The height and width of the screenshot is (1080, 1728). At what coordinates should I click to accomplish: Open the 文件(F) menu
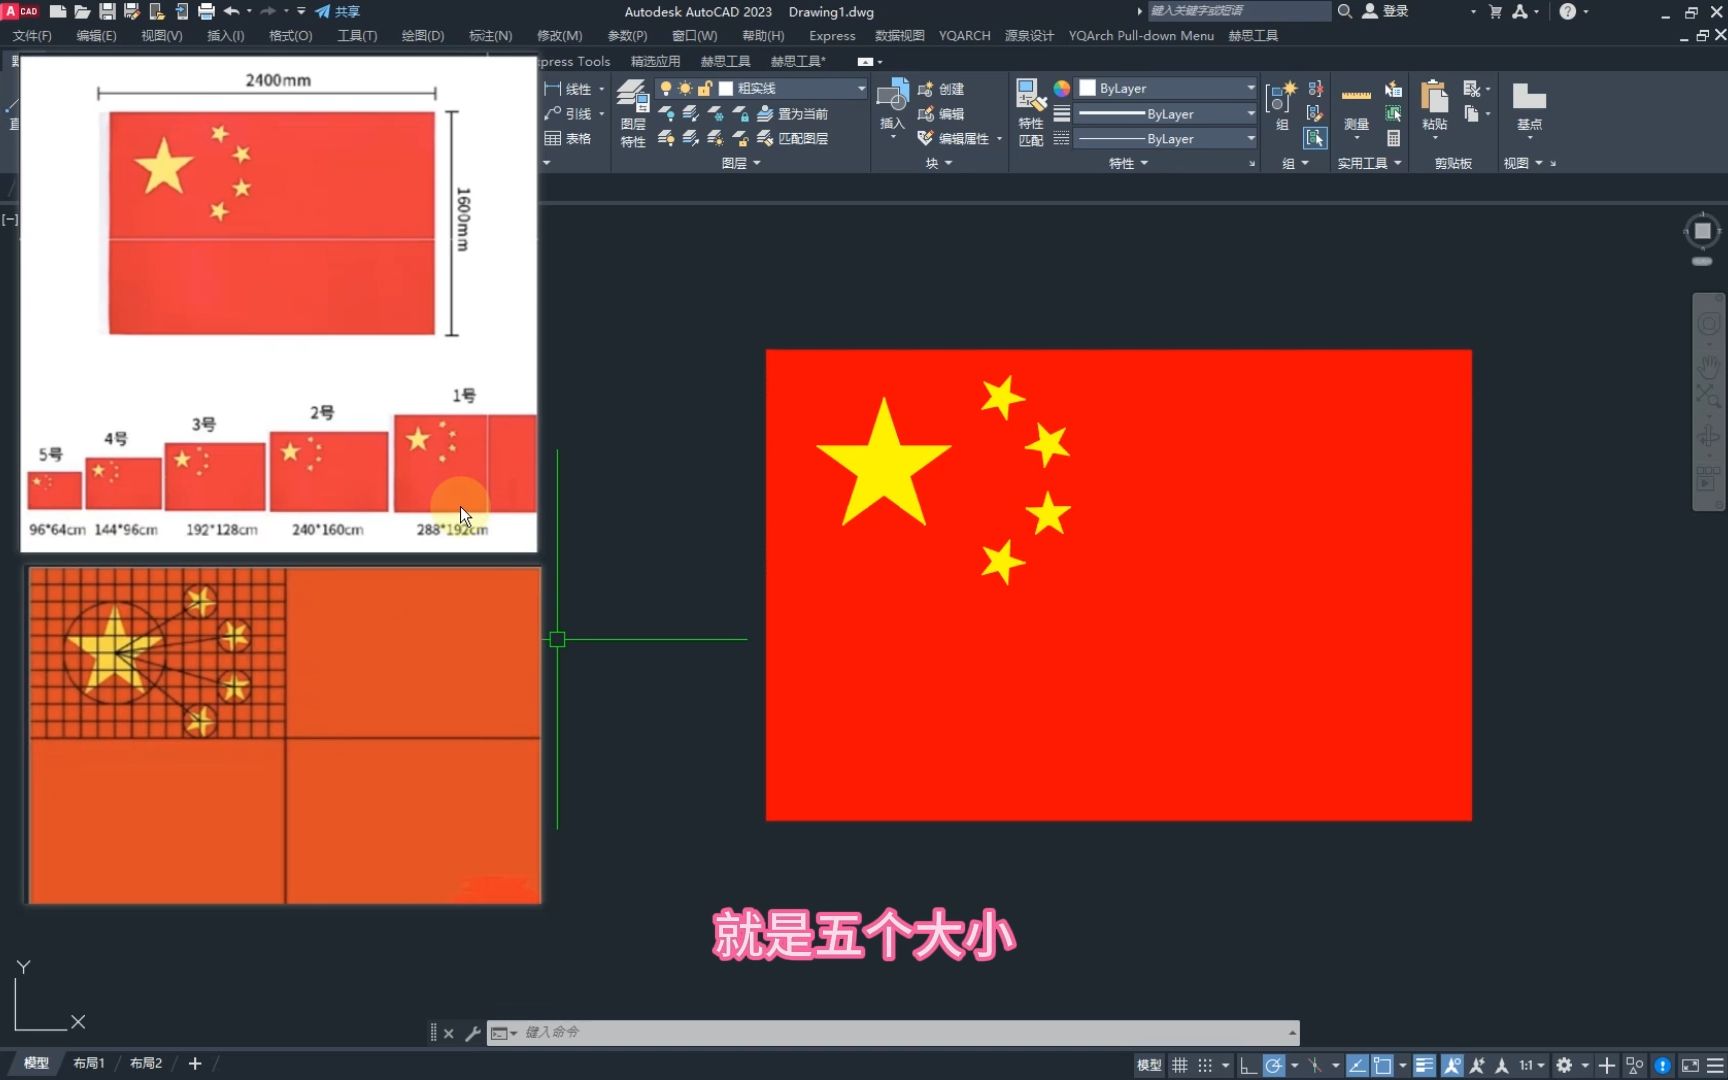point(32,35)
